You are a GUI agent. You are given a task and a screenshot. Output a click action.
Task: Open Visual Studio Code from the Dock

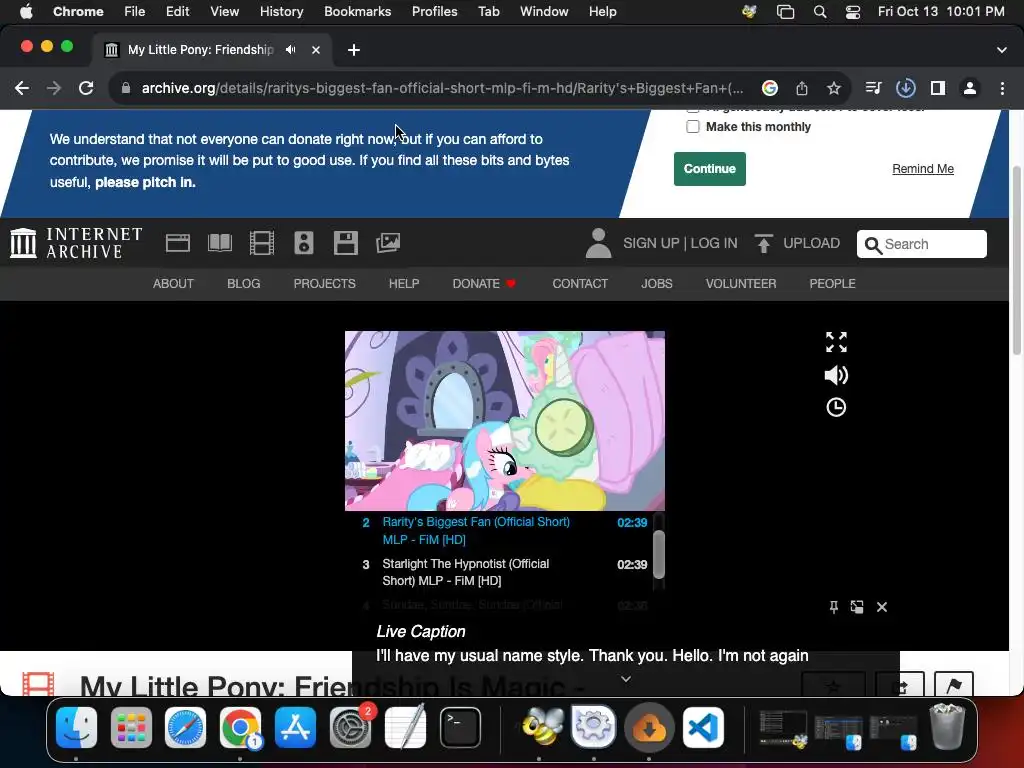click(x=703, y=728)
